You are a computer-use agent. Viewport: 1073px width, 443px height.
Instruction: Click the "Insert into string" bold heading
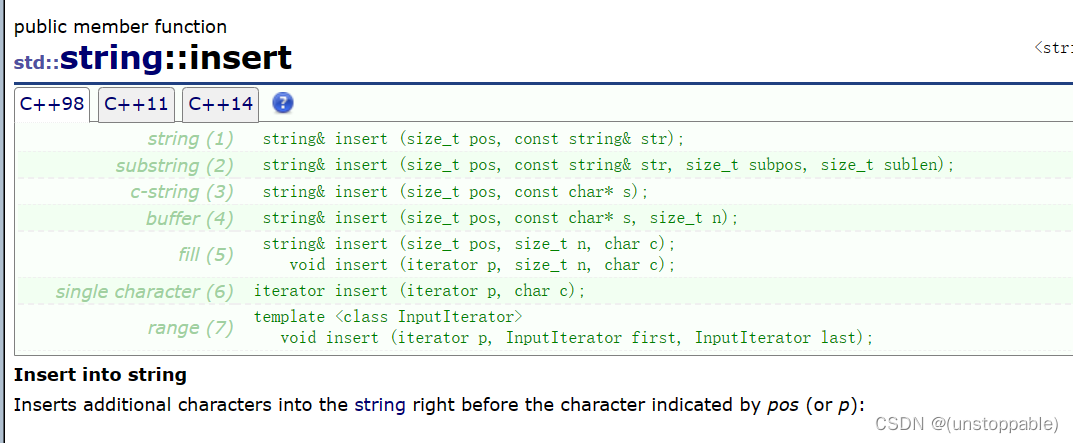click(x=100, y=375)
